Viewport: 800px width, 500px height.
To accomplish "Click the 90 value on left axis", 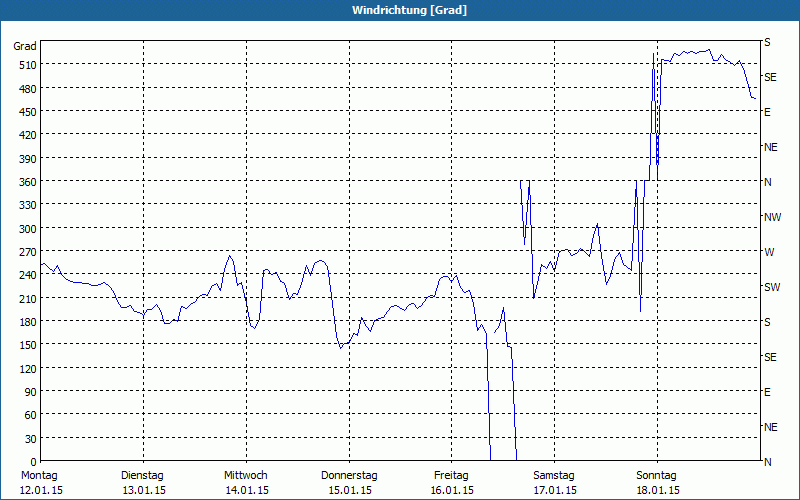I will [31, 392].
